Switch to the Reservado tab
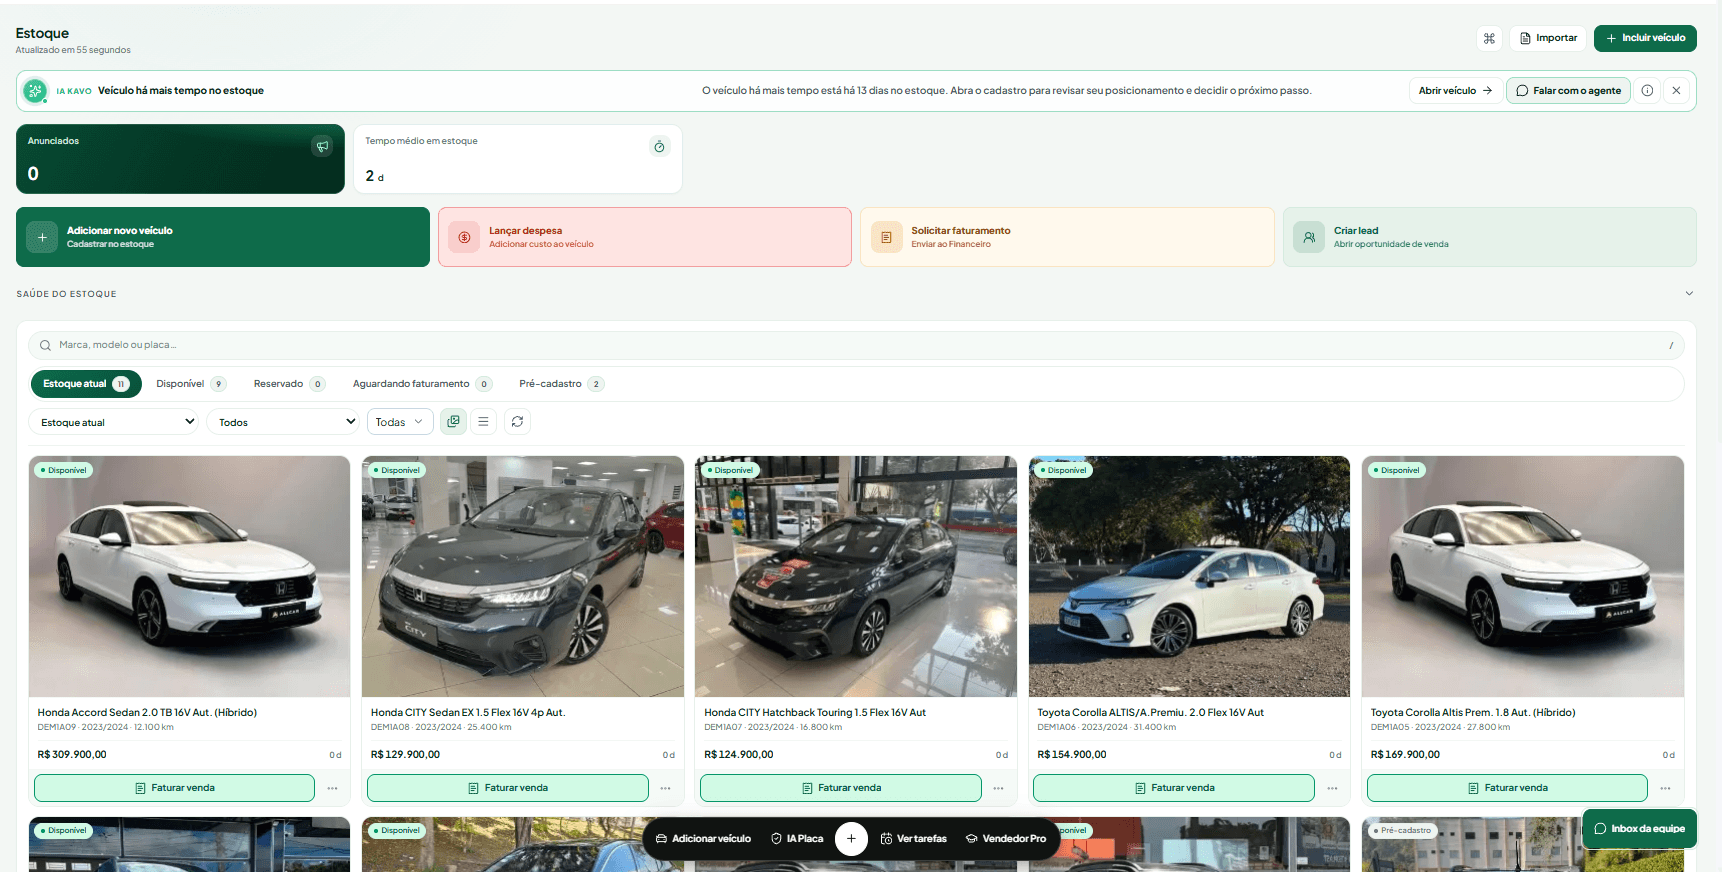This screenshot has width=1722, height=872. click(x=289, y=384)
